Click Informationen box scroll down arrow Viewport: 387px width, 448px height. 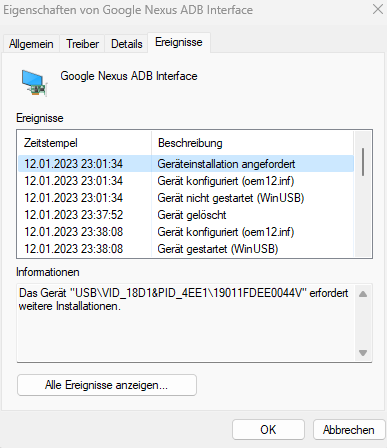pos(363,353)
